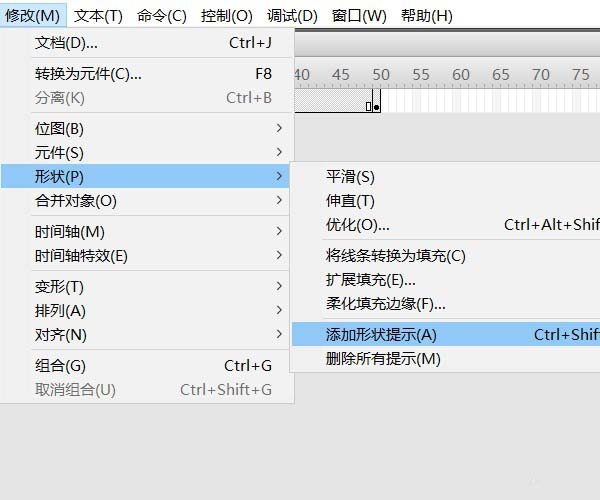Image resolution: width=600 pixels, height=500 pixels.
Task: Click frame 75 on timeline ruler
Action: 580,75
